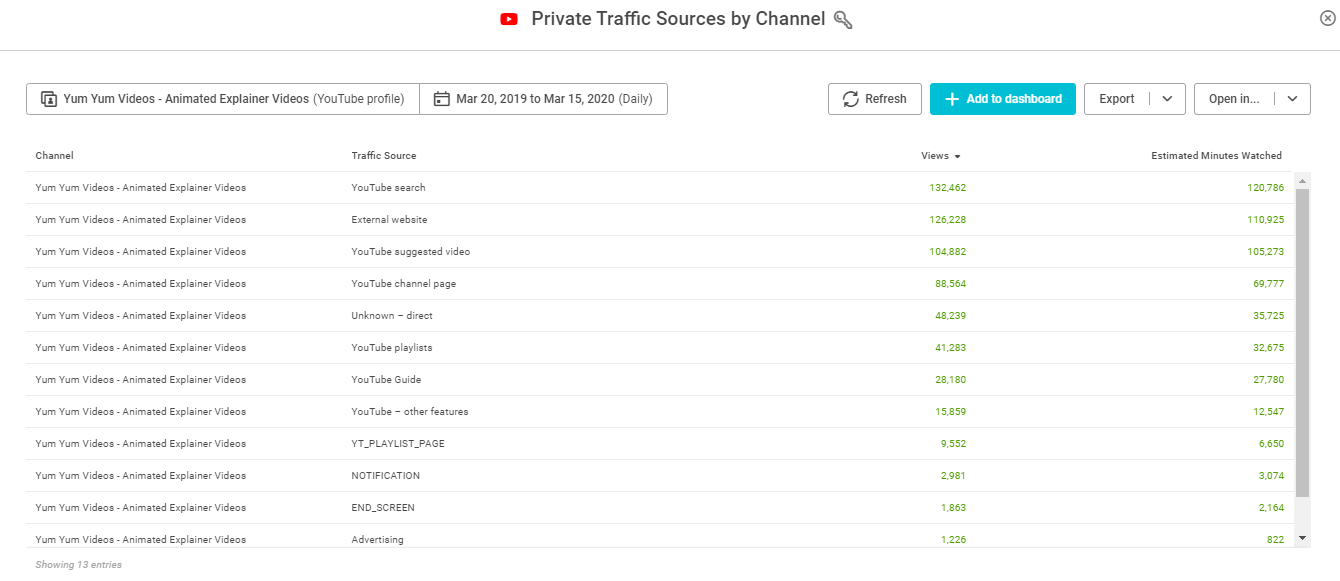Click the minutes watched value 69,777
This screenshot has height=581, width=1340.
[x=1268, y=284]
